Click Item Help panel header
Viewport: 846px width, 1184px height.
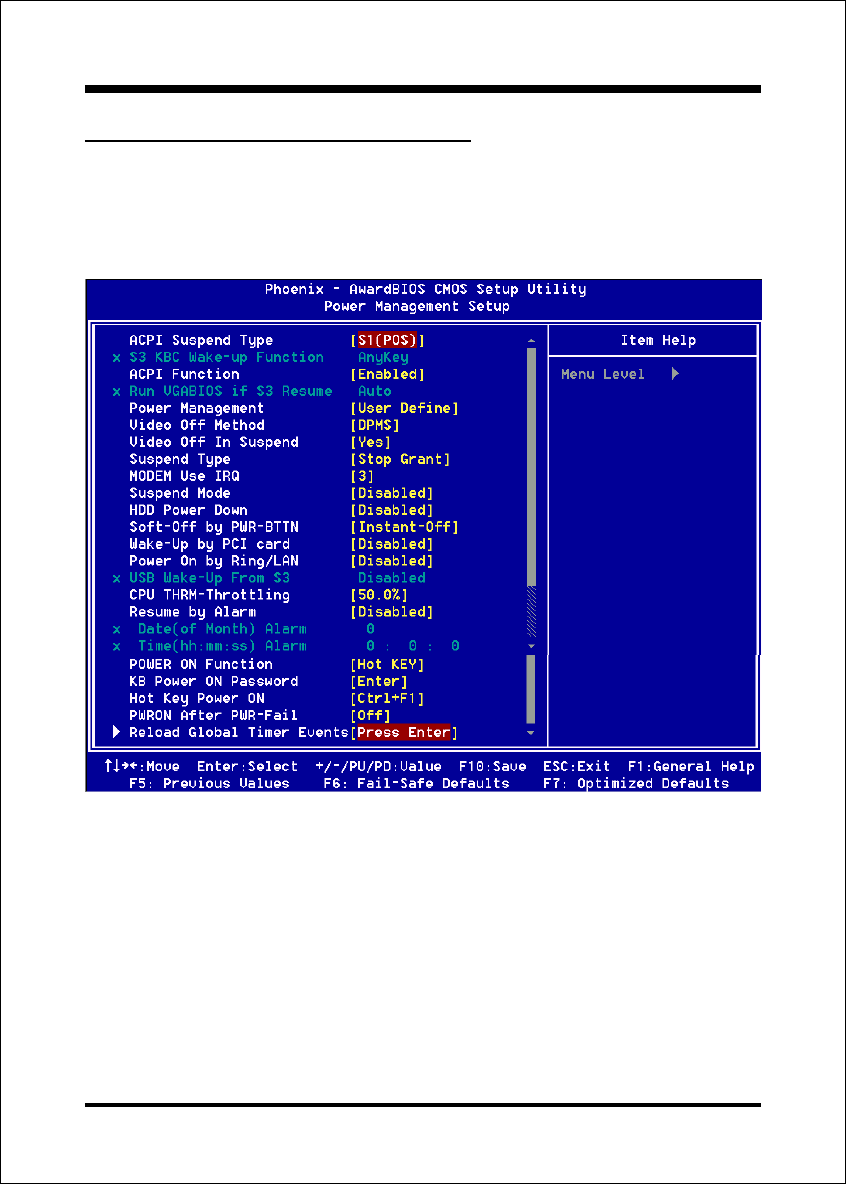click(658, 341)
